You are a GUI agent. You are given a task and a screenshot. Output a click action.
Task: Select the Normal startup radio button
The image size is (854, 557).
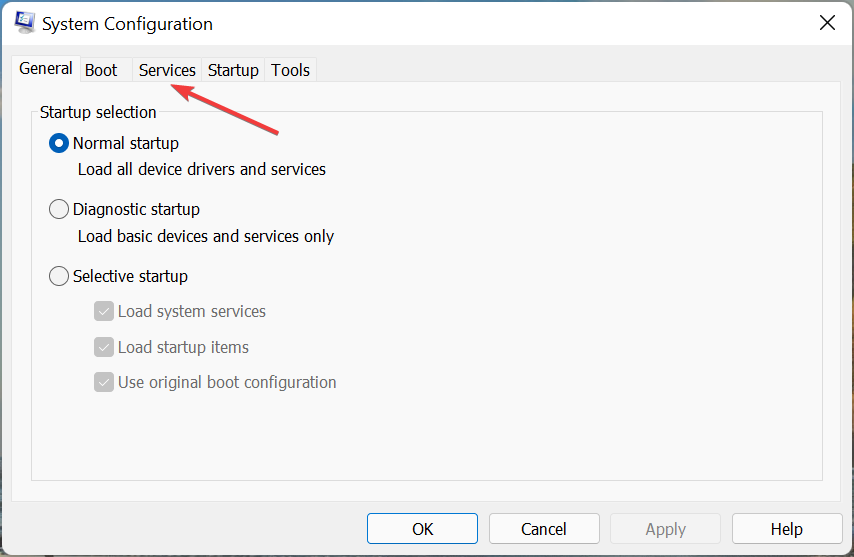tap(59, 143)
